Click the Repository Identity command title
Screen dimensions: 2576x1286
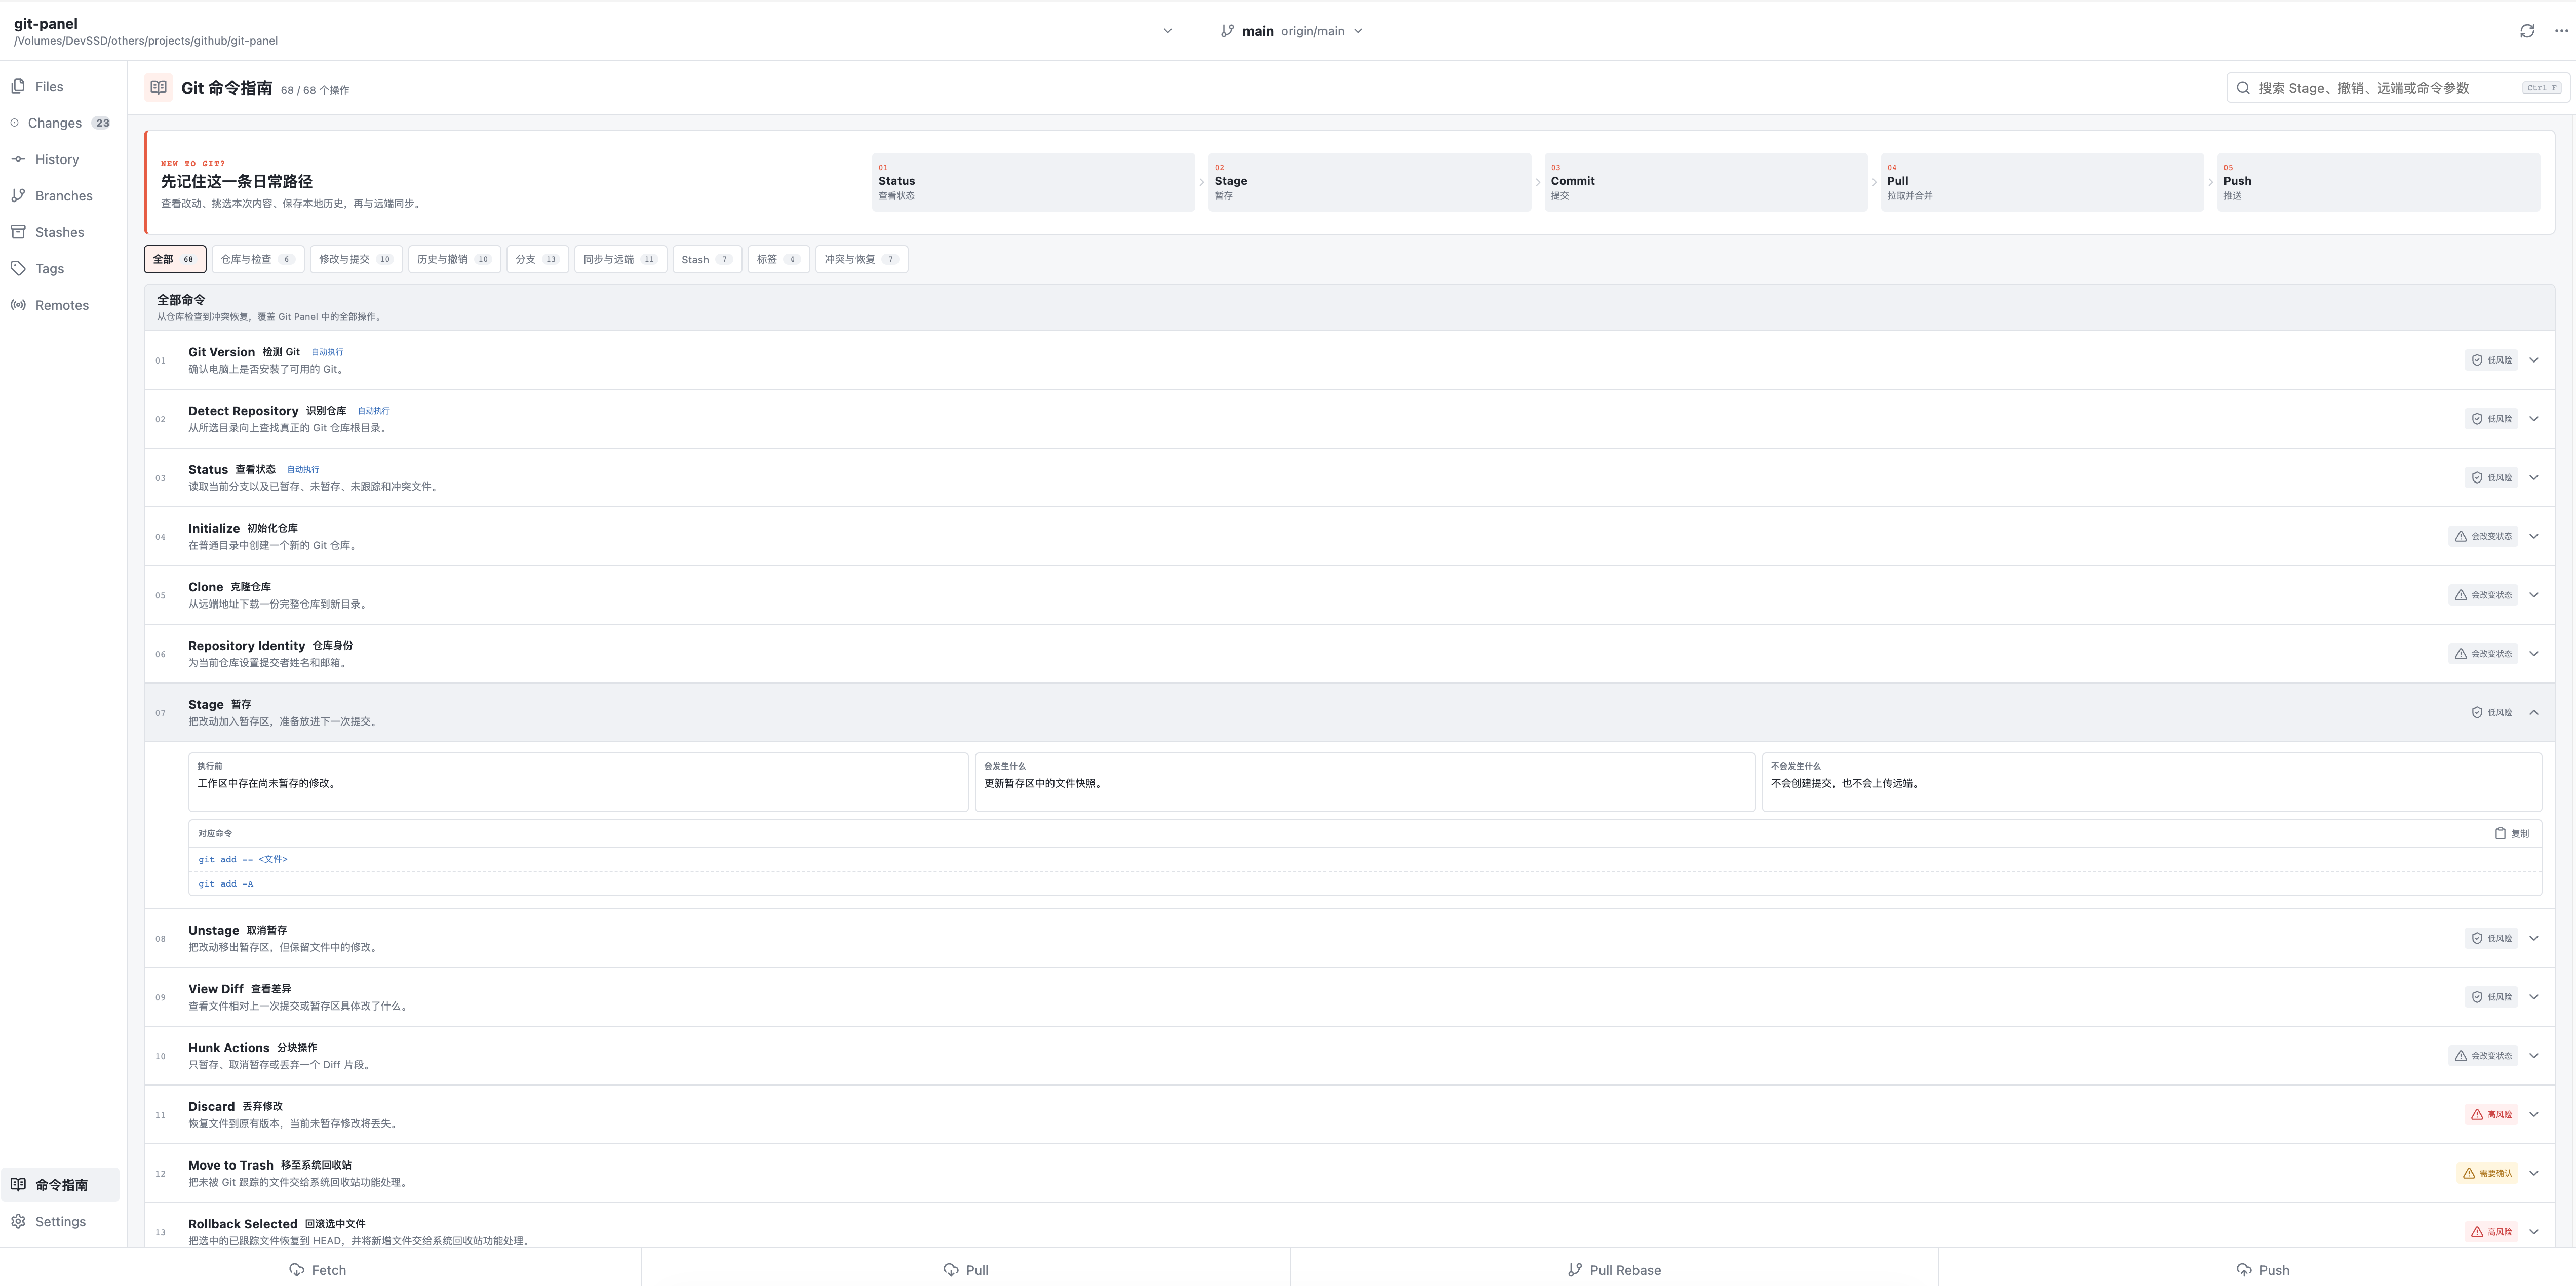coord(247,646)
